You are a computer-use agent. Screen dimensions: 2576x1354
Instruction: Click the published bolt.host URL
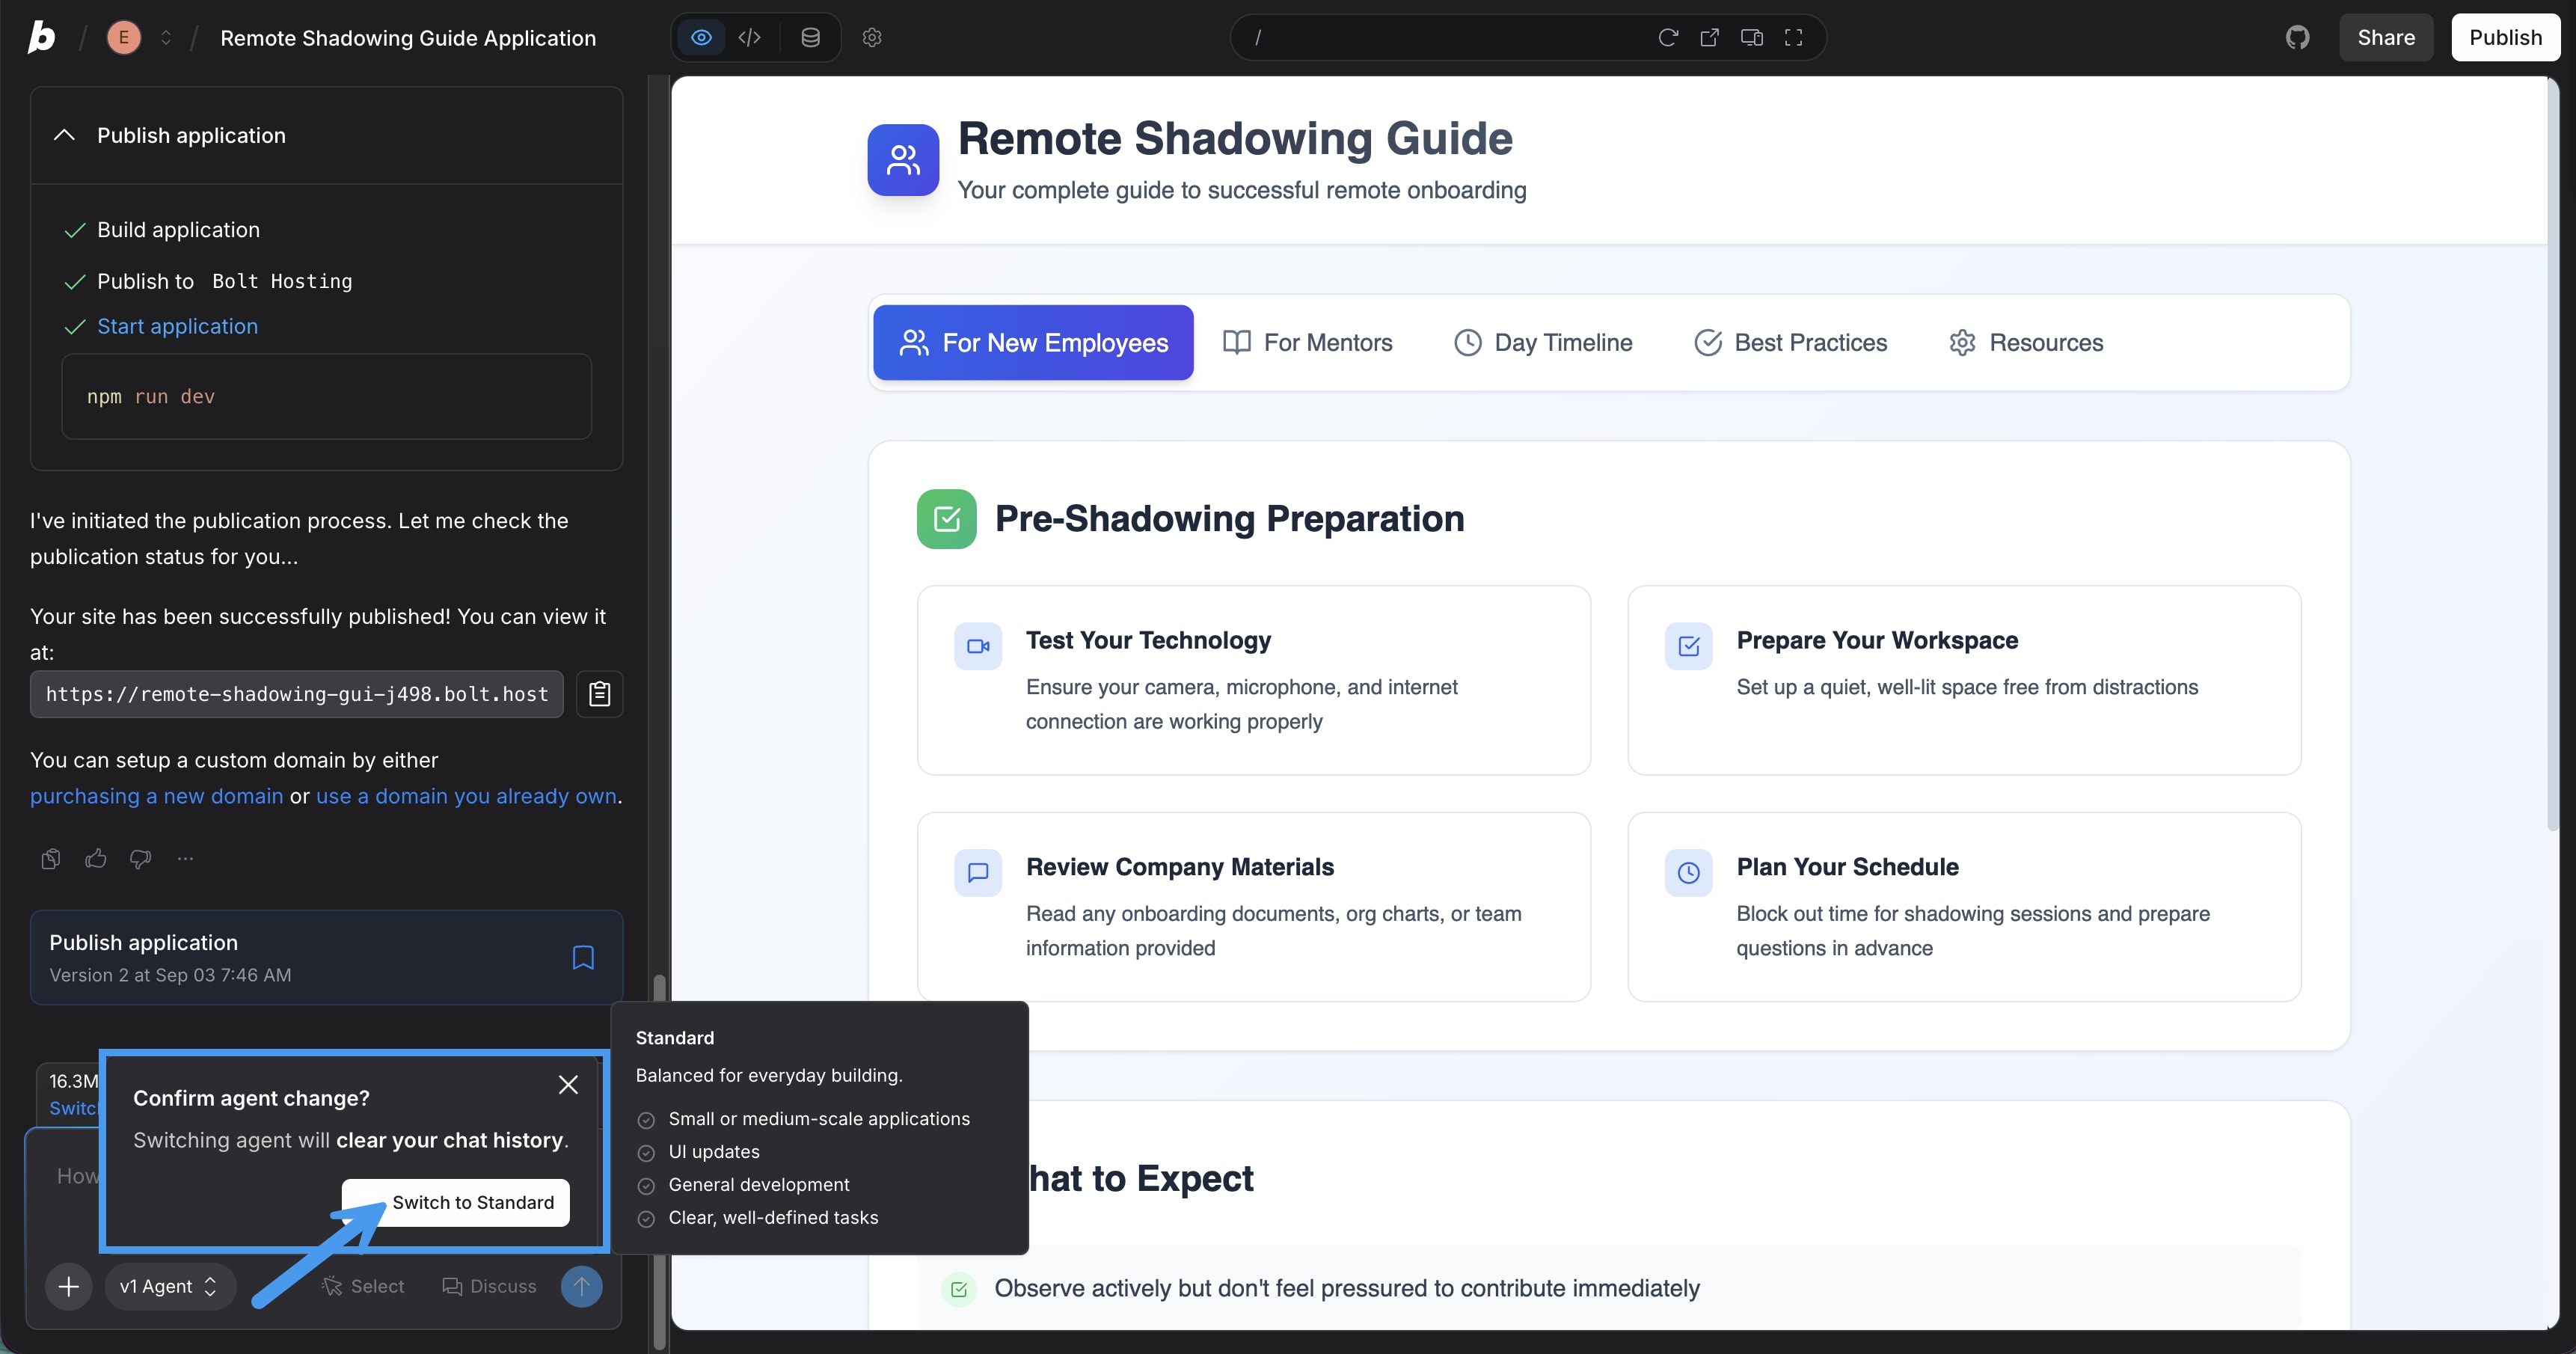tap(297, 694)
